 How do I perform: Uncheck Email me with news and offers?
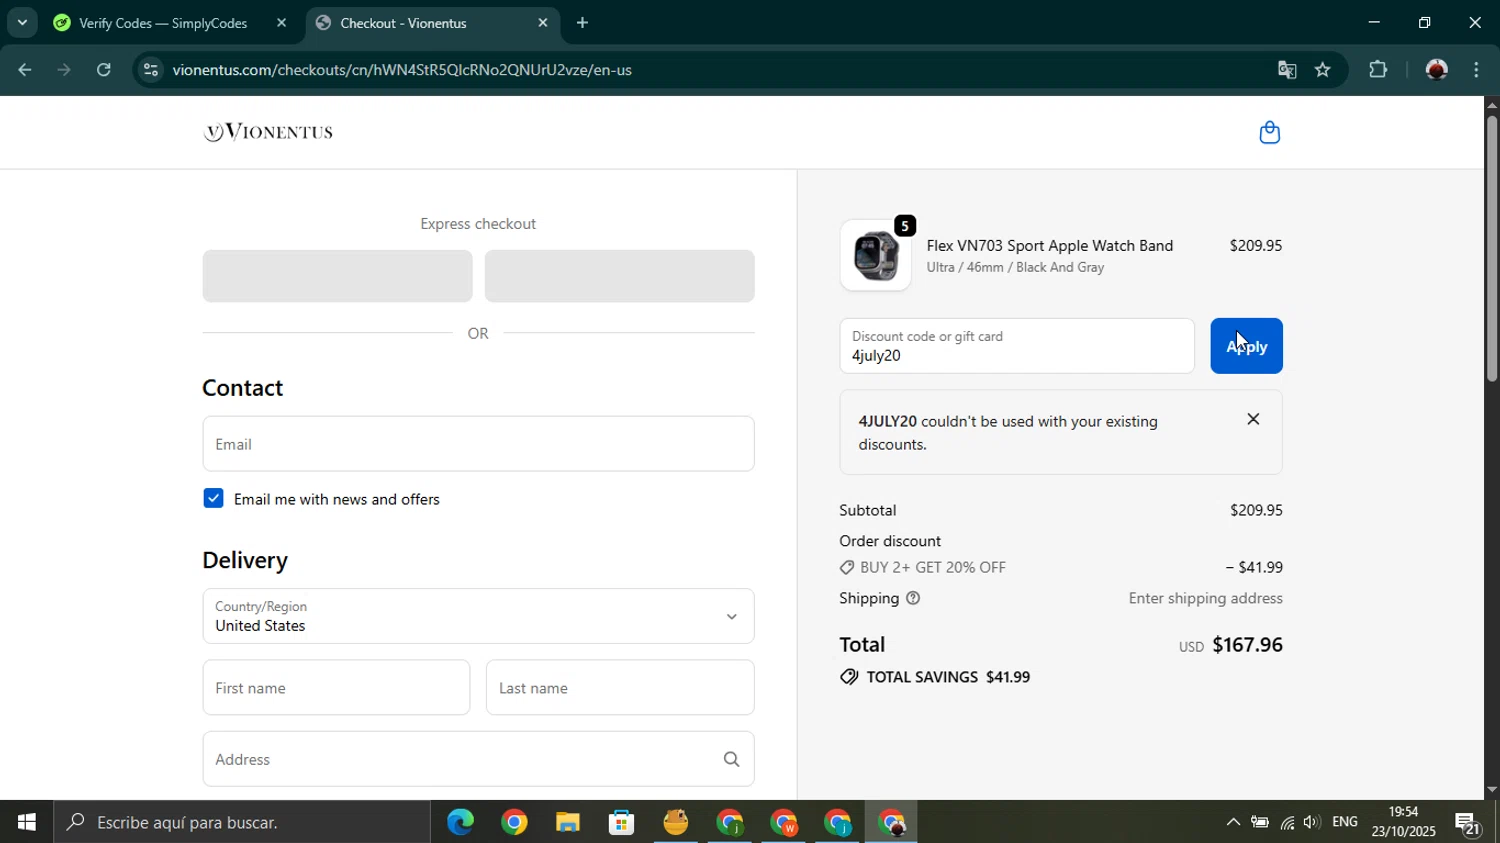pyautogui.click(x=213, y=498)
